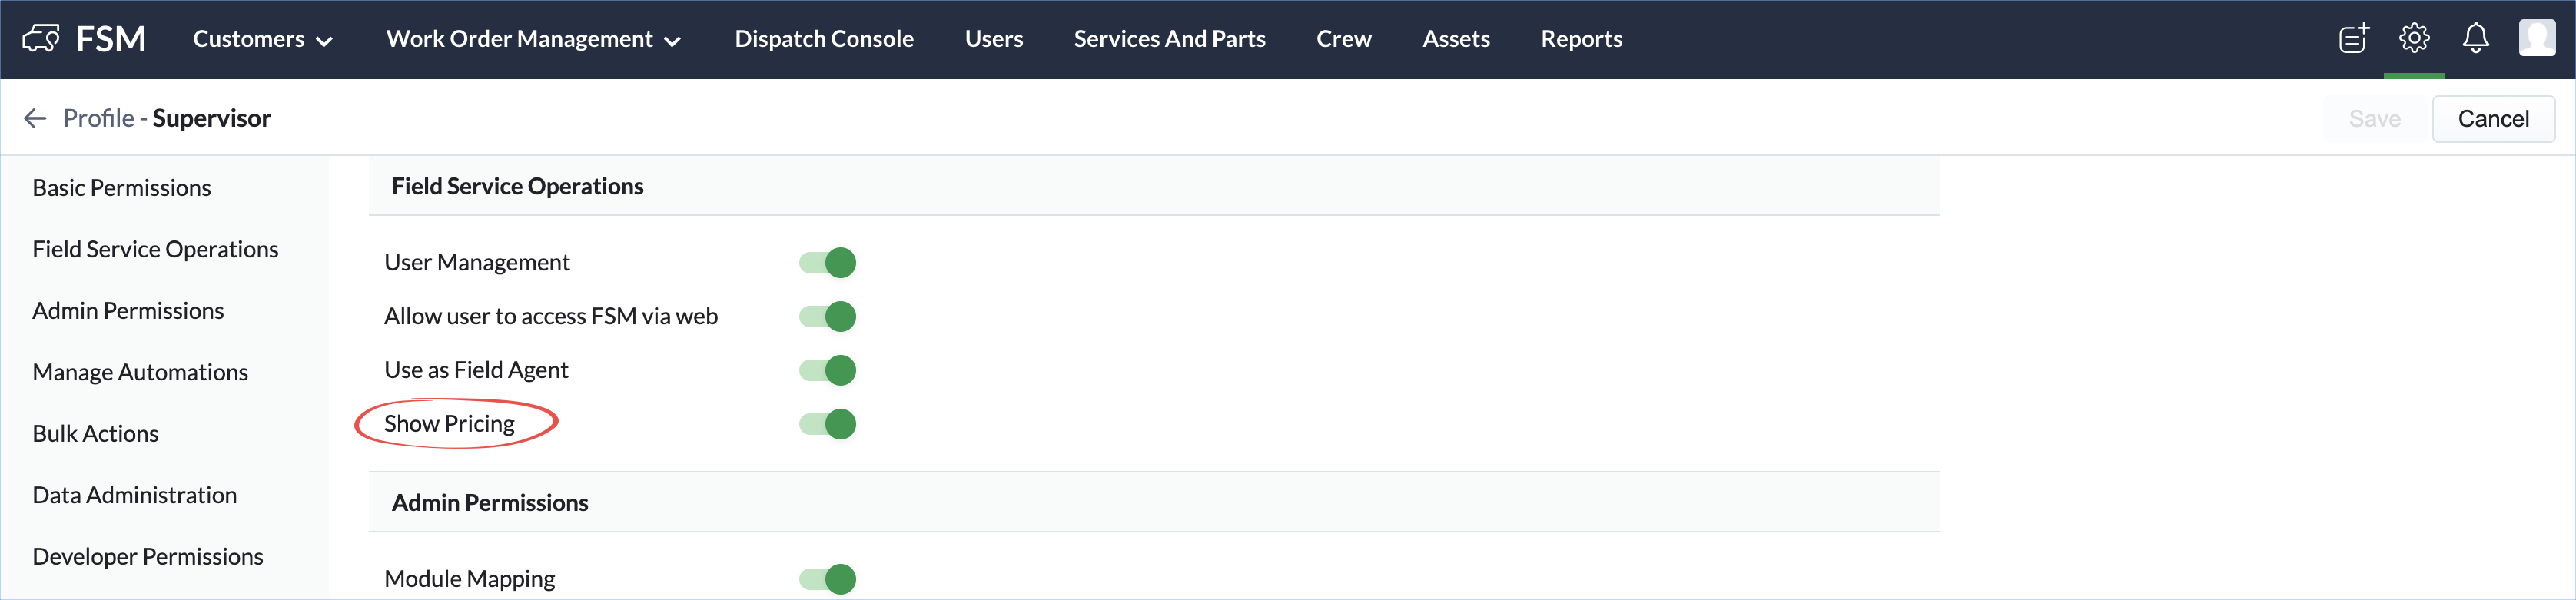Select Field Service Operations in sidebar
This screenshot has height=600, width=2576.
[155, 249]
